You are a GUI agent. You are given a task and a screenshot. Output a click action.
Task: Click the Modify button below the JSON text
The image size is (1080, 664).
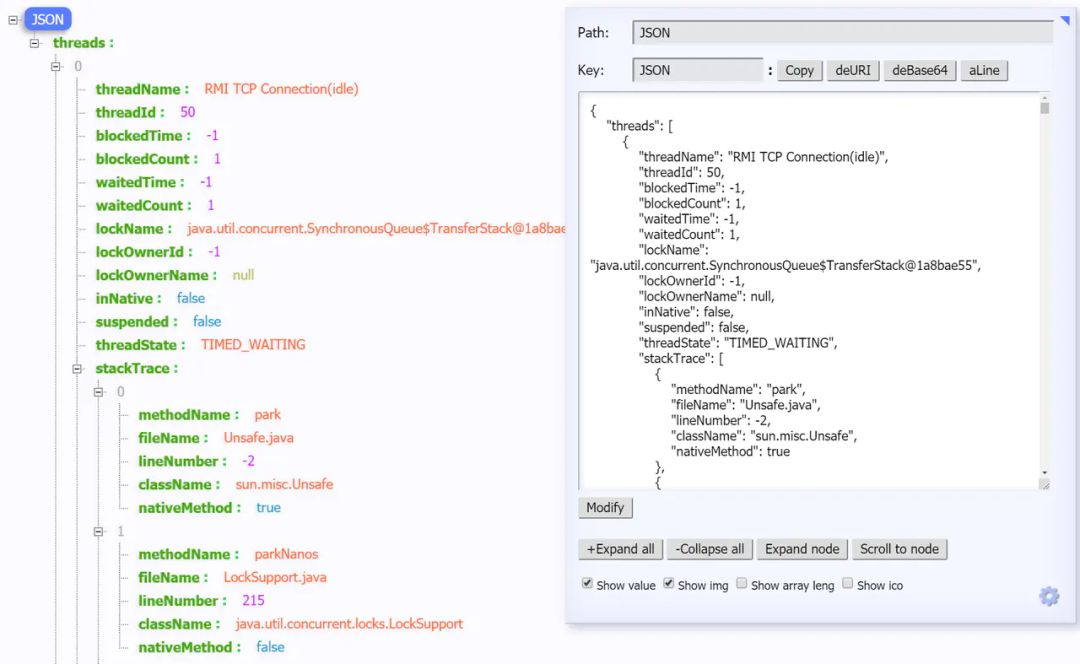coord(605,508)
